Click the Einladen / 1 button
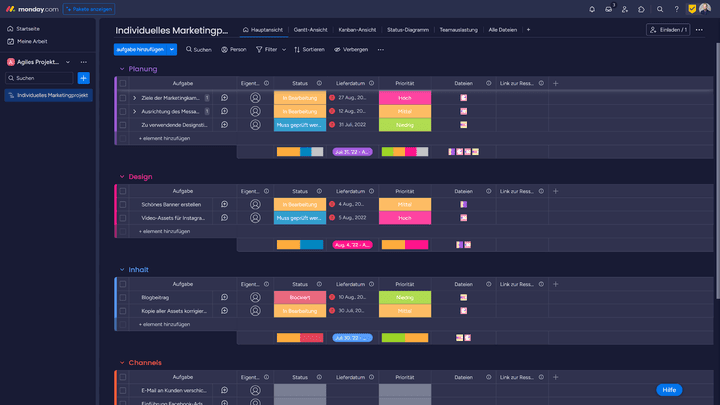The height and width of the screenshot is (405, 720). point(668,30)
